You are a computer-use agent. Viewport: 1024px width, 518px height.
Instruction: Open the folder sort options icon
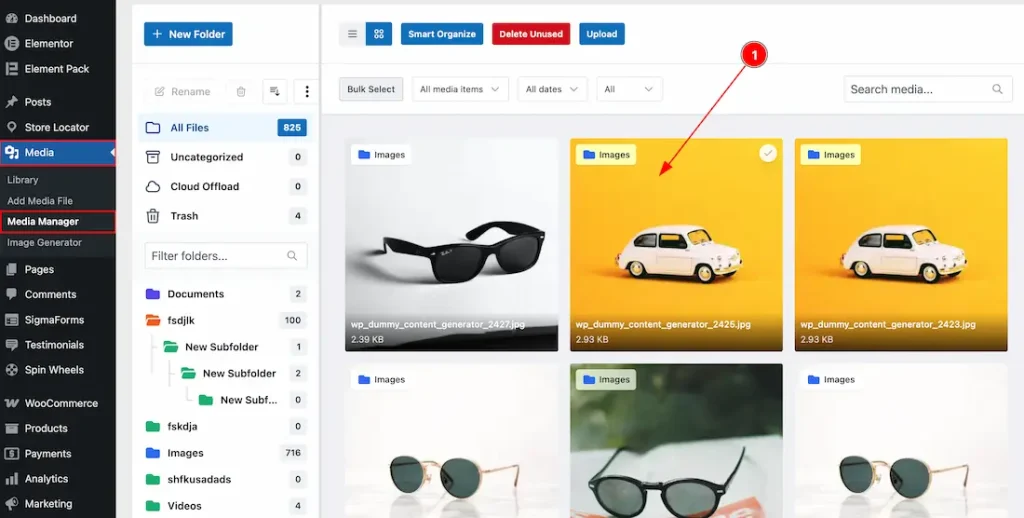275,91
